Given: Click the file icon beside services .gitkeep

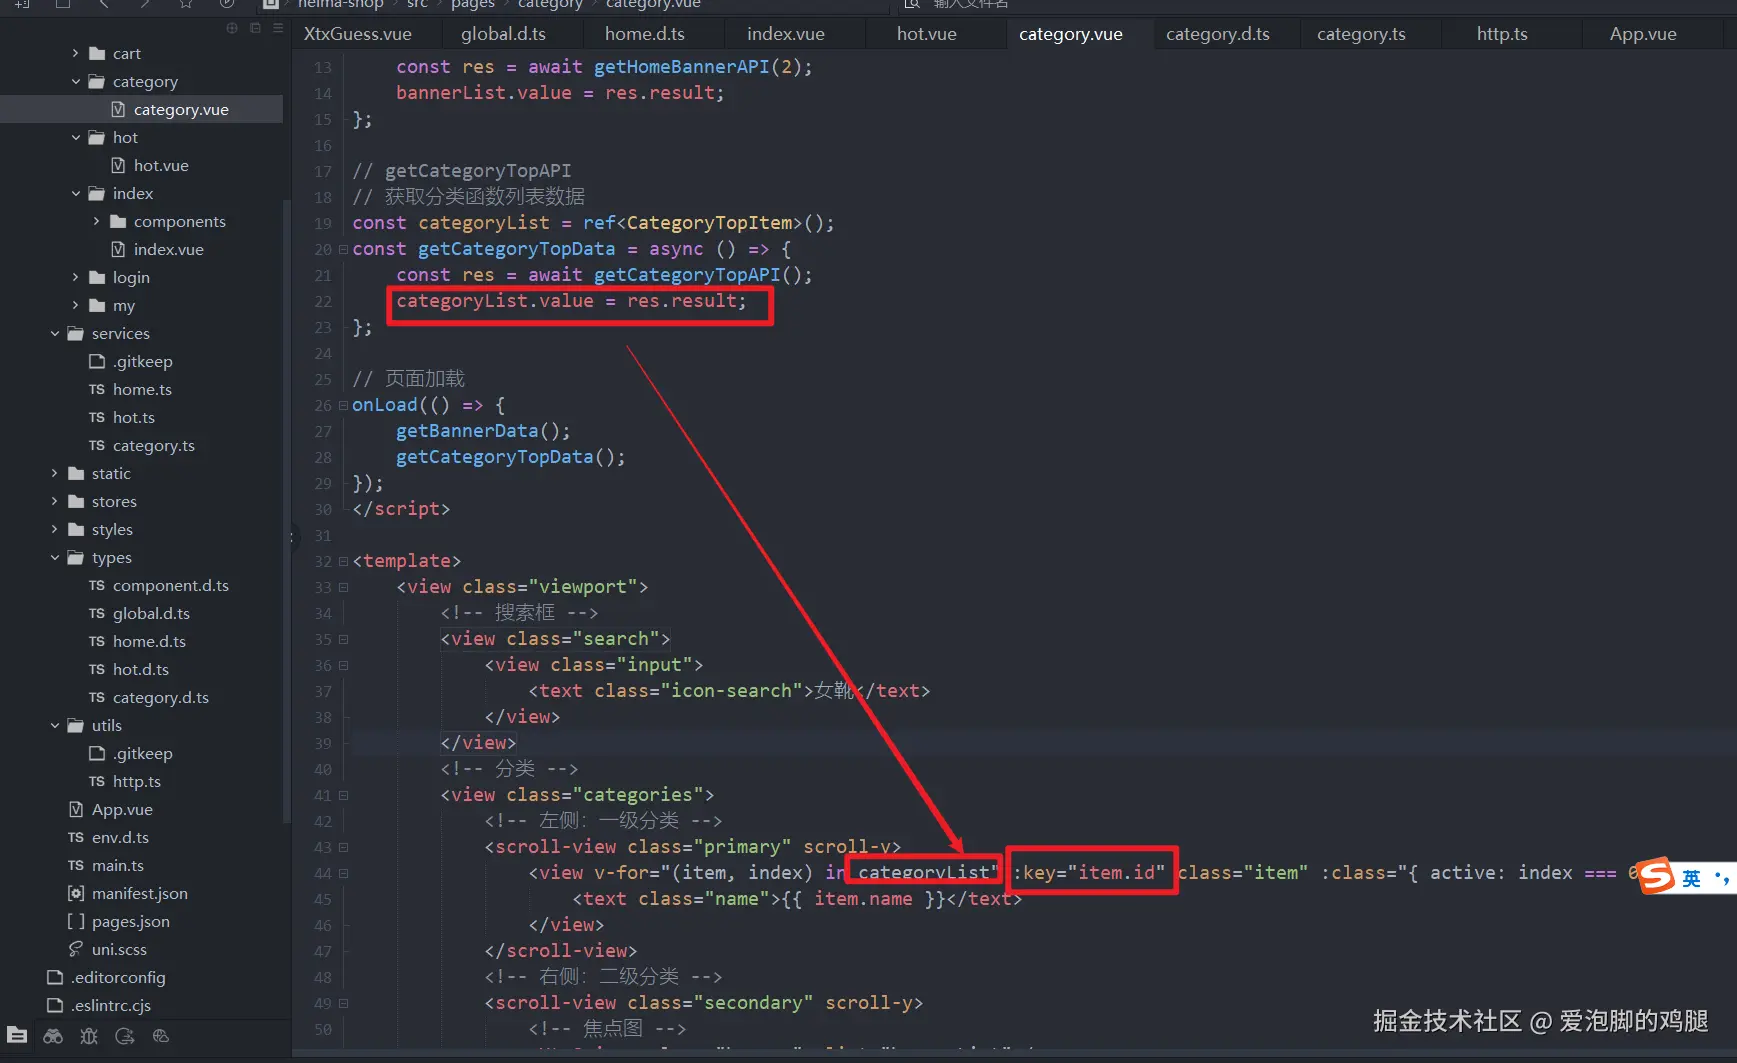Looking at the screenshot, I should coord(97,361).
